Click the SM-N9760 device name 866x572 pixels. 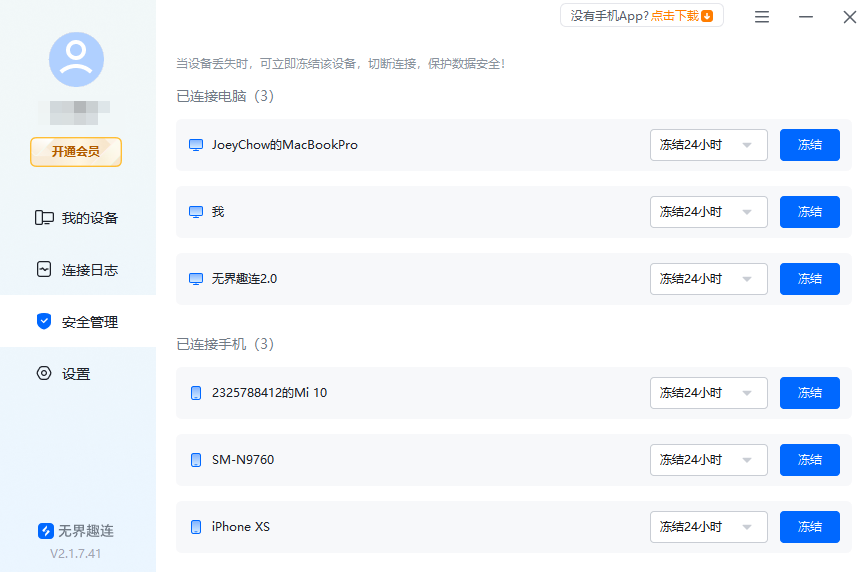pyautogui.click(x=243, y=459)
